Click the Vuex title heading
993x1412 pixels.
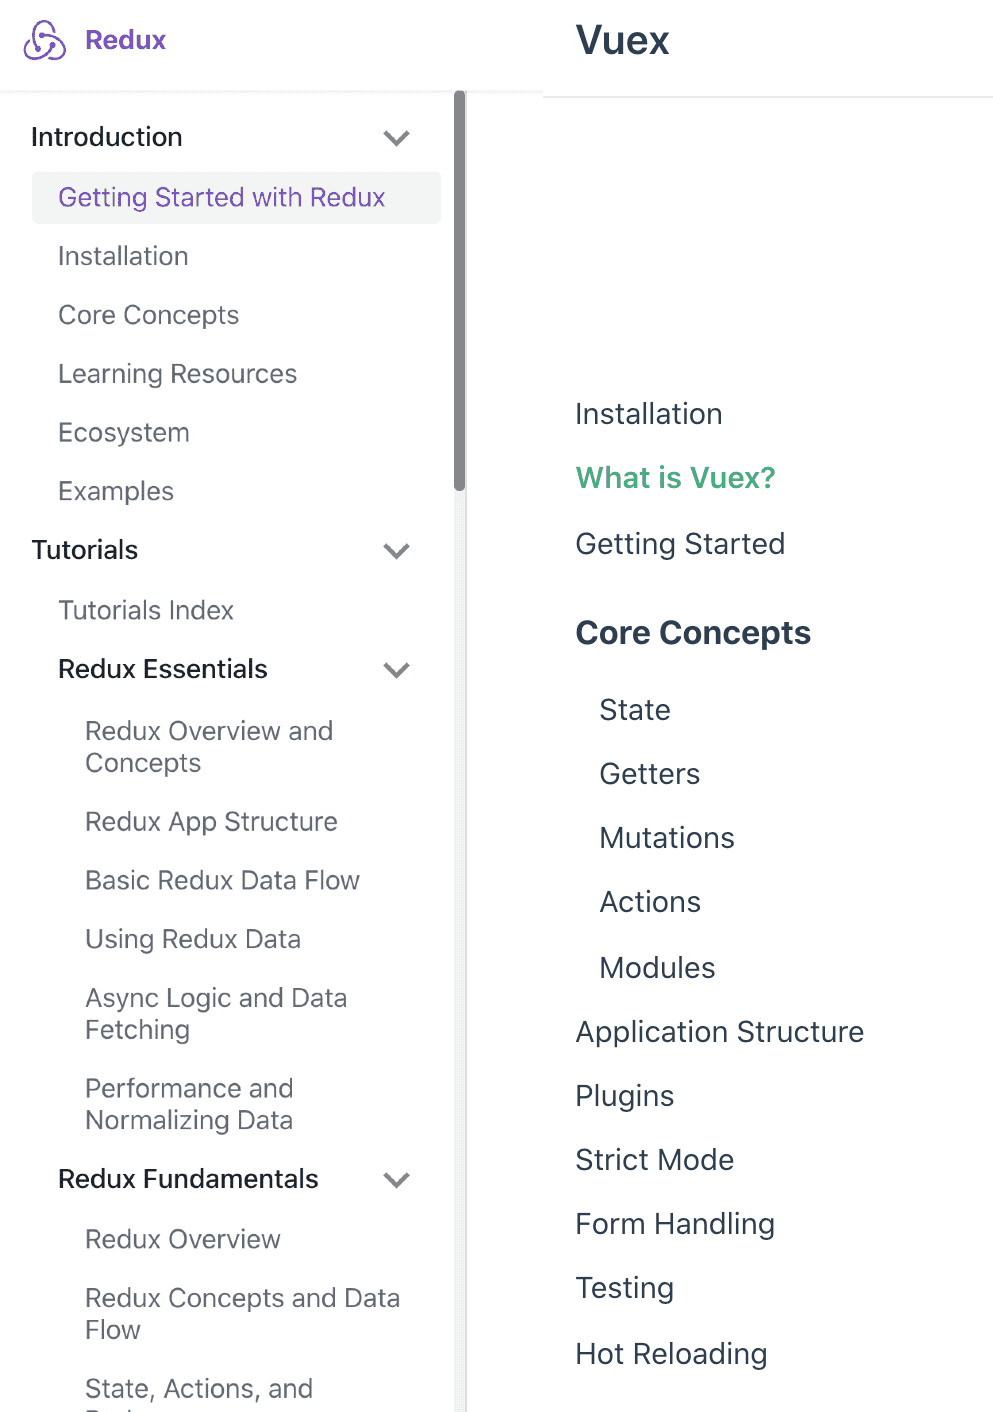[x=622, y=41]
